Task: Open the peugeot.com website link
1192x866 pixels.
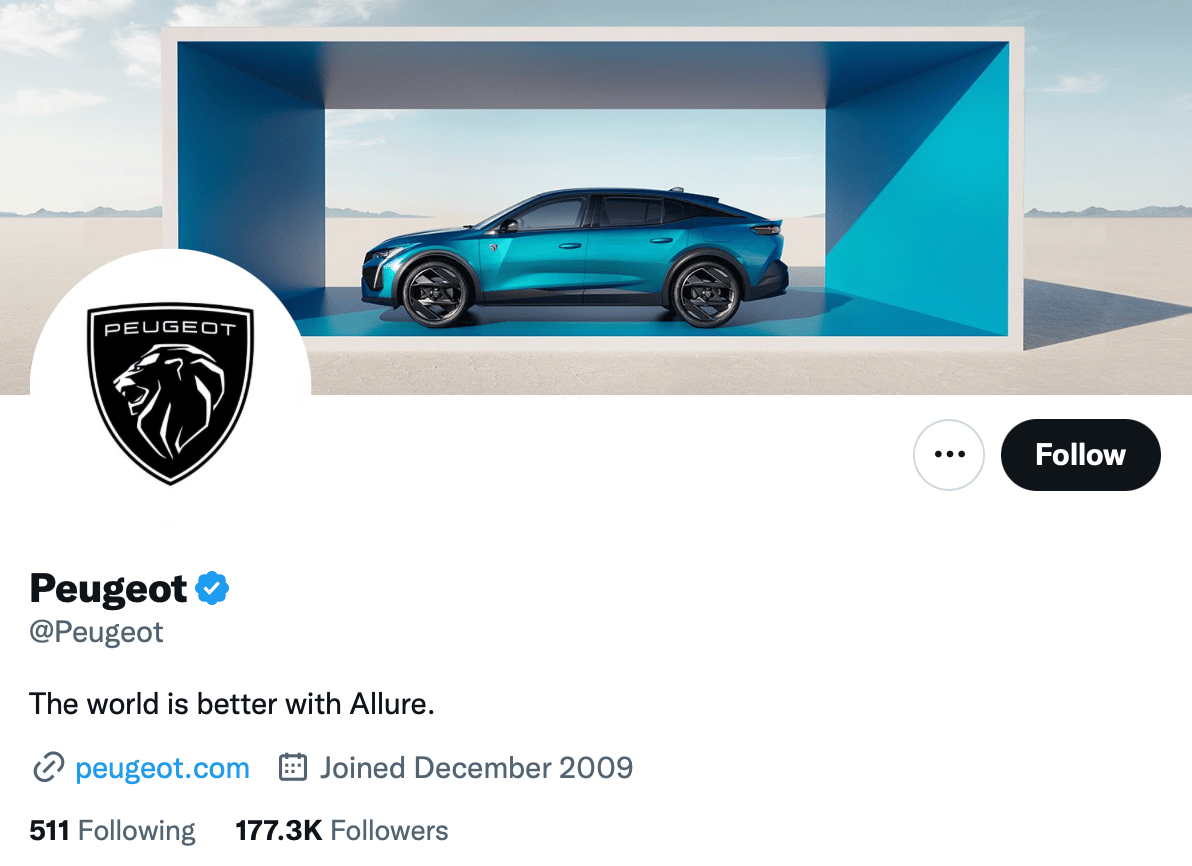Action: [162, 768]
